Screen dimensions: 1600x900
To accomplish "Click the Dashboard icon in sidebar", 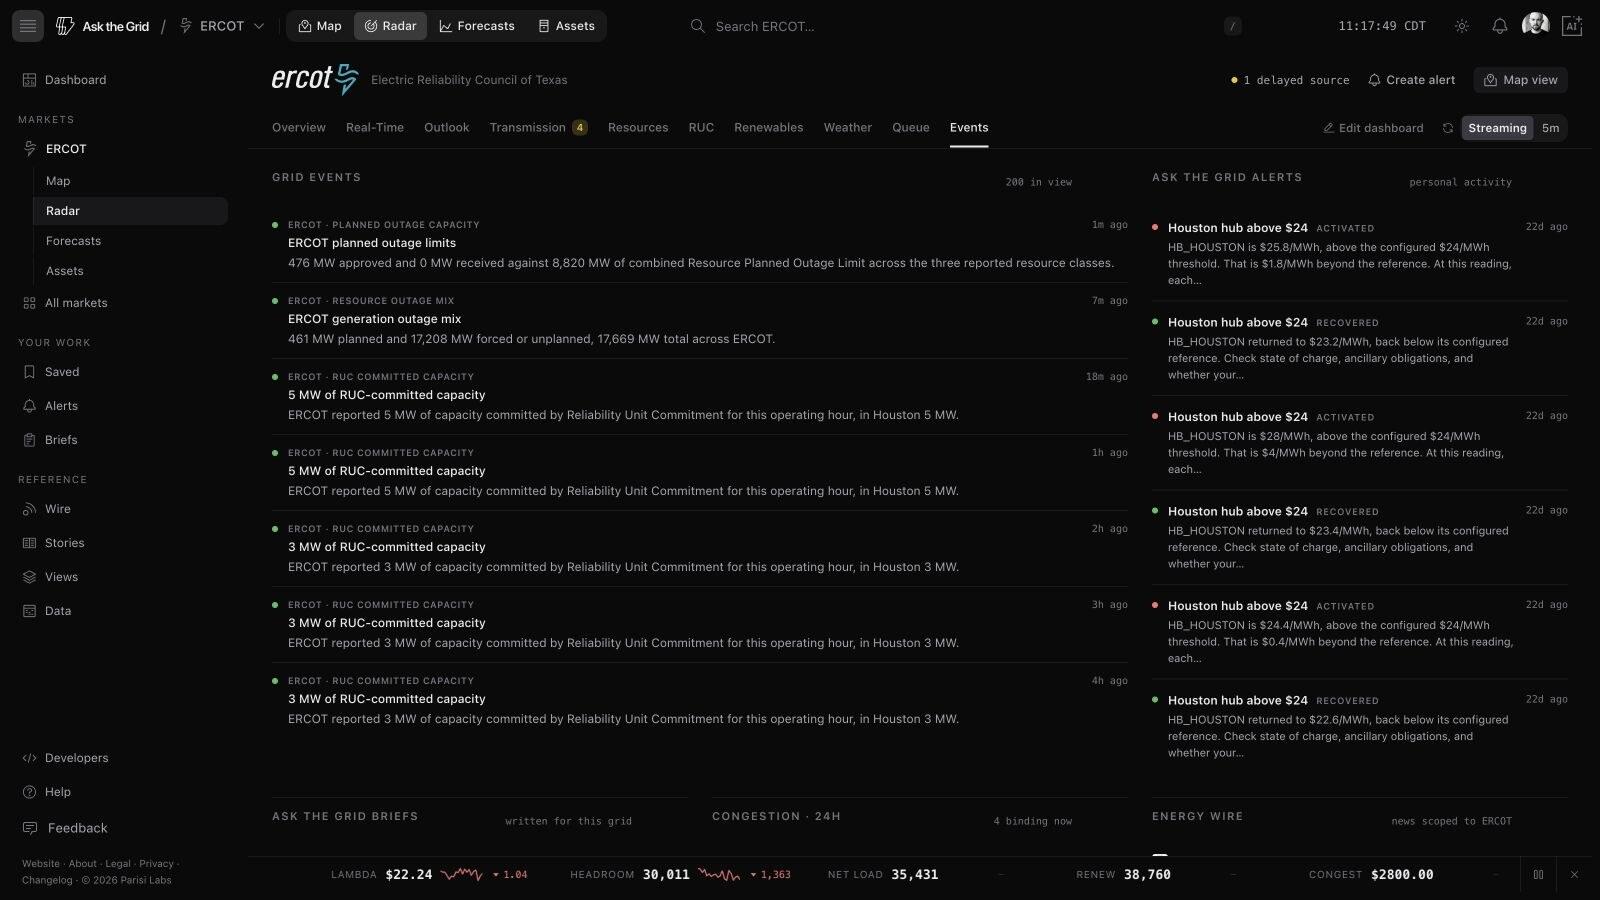I will 29,80.
